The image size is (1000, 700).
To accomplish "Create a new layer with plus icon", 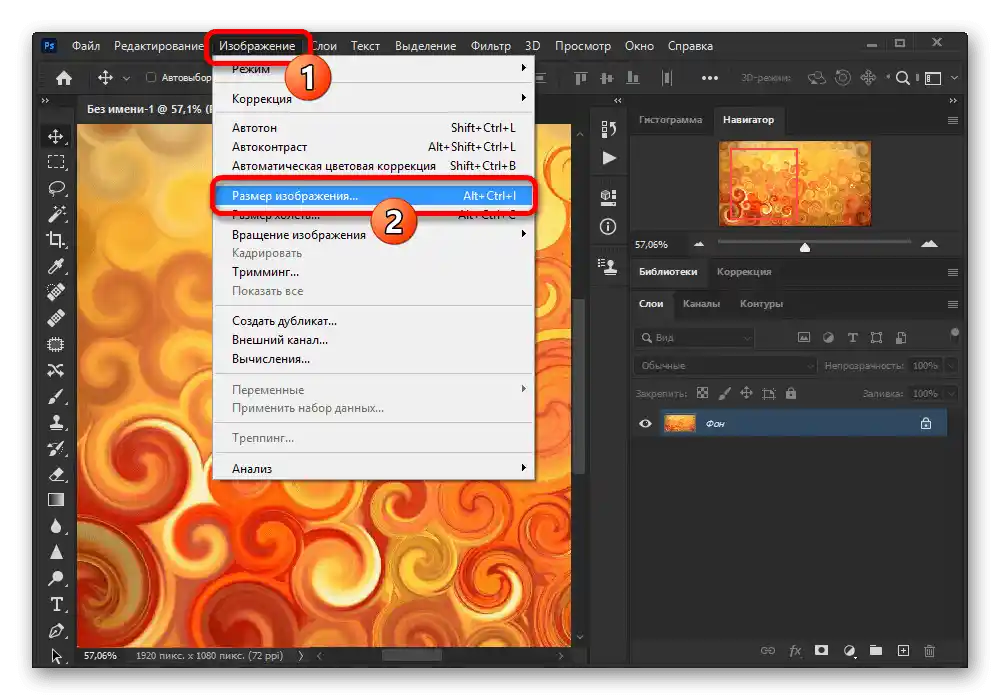I will tap(903, 650).
